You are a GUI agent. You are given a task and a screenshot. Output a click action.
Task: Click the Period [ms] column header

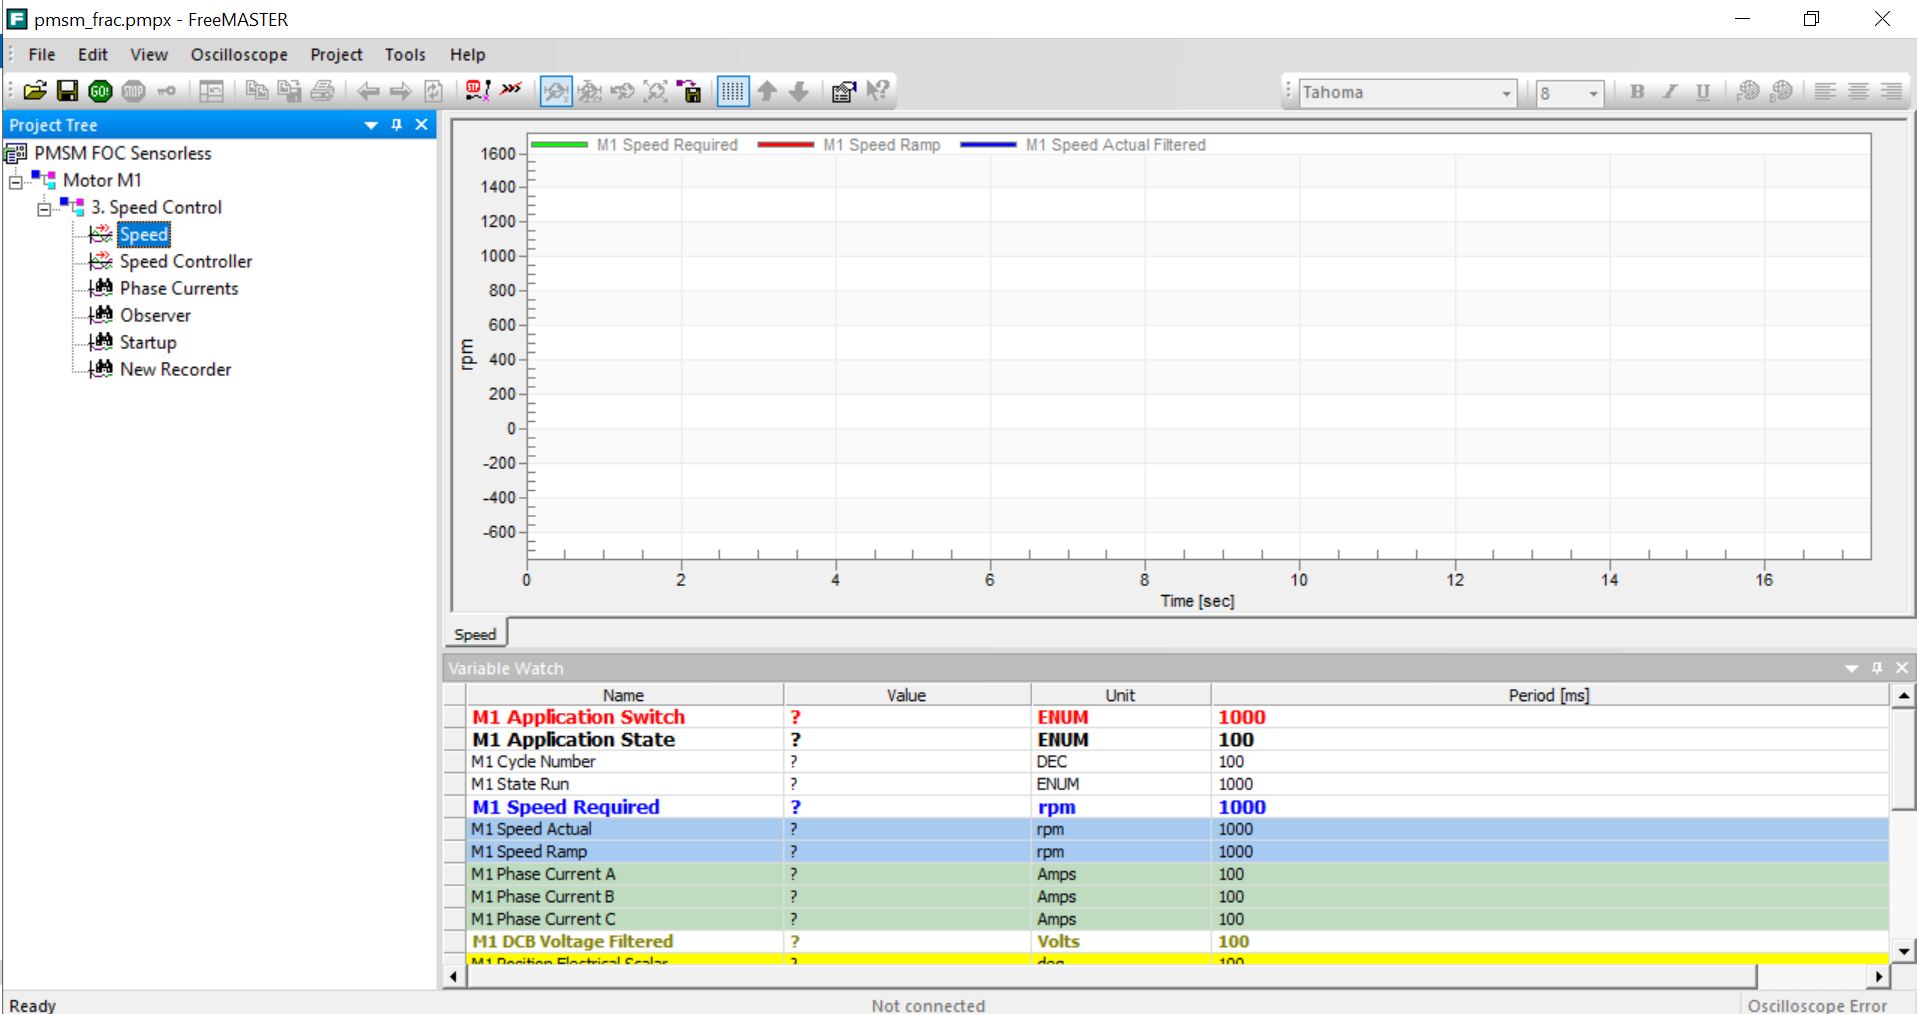1548,695
